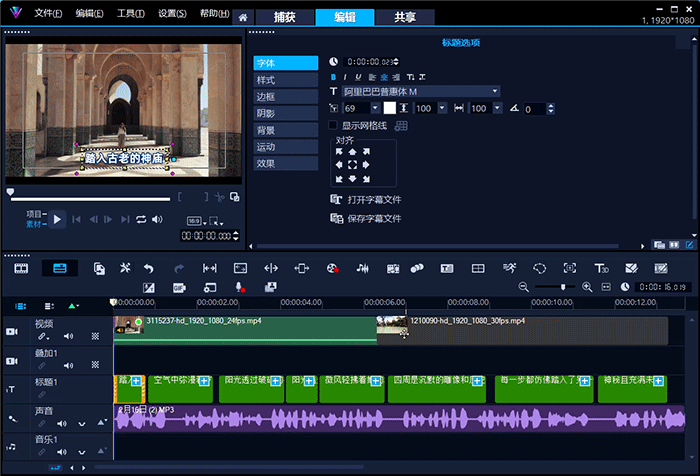Open line spacing 100 dropdown
This screenshot has height=476, width=700.
click(442, 108)
